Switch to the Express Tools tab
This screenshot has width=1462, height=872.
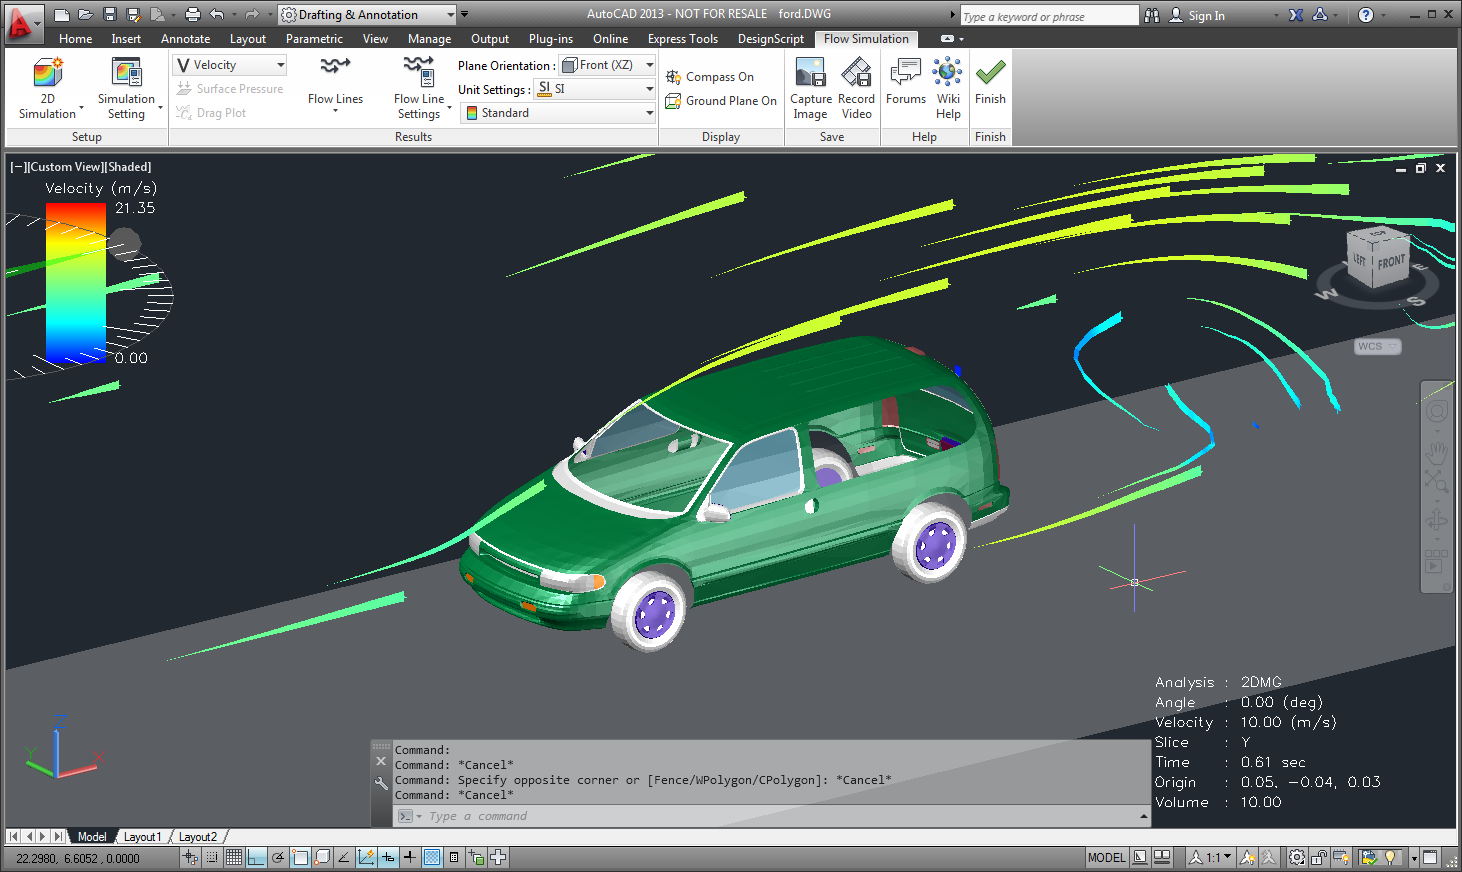(682, 39)
